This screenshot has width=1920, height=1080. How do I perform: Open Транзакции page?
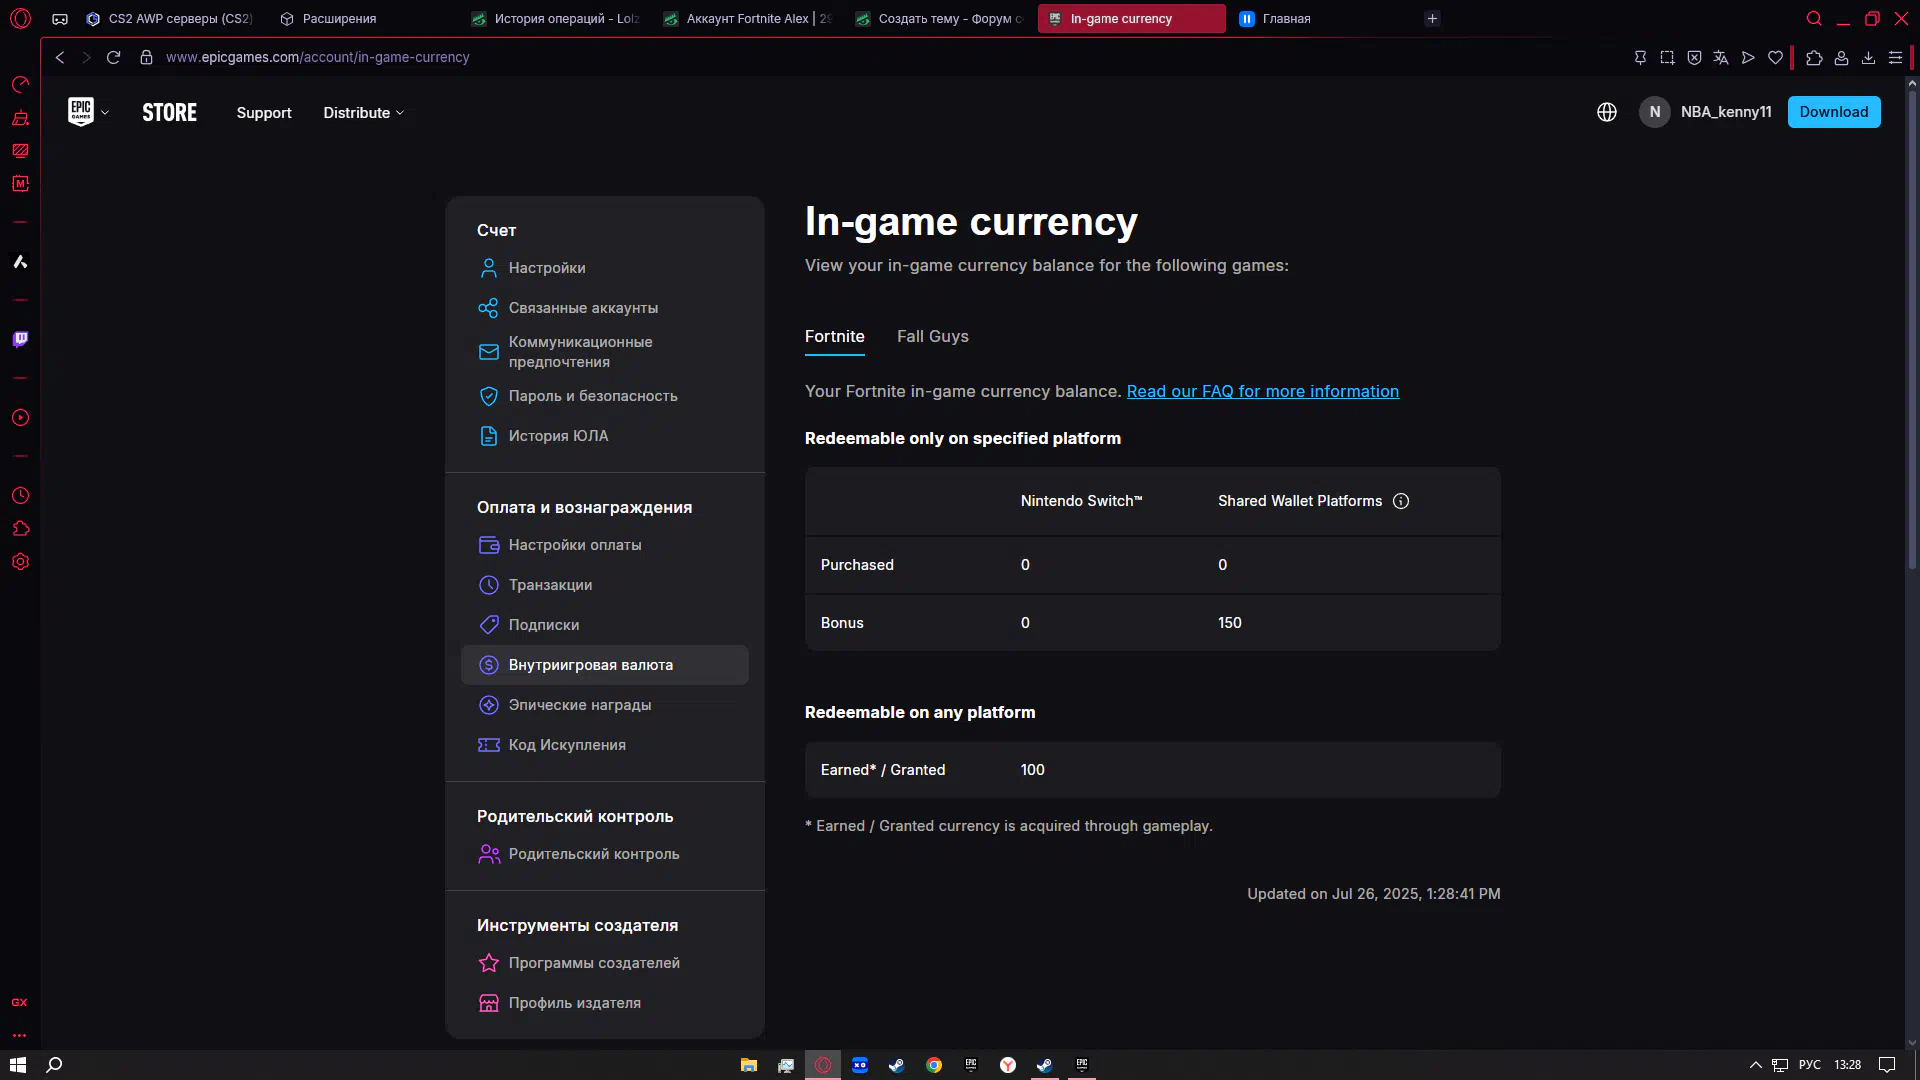pyautogui.click(x=604, y=585)
